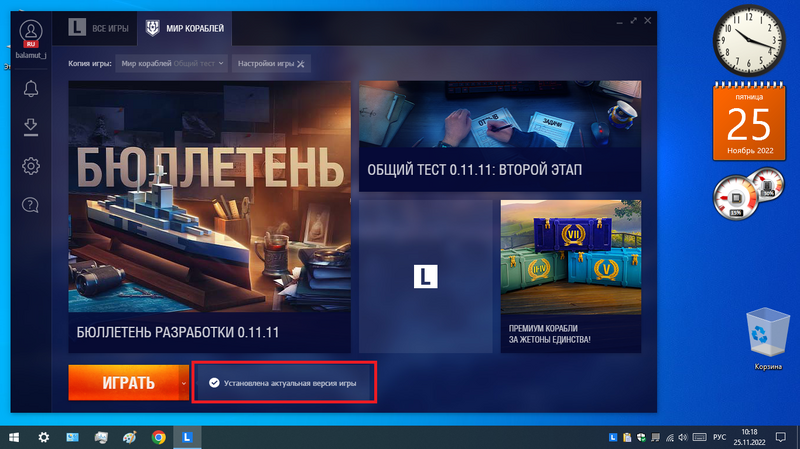The image size is (800, 449).
Task: Open the touch keyboard tray icon
Action: coord(699,437)
